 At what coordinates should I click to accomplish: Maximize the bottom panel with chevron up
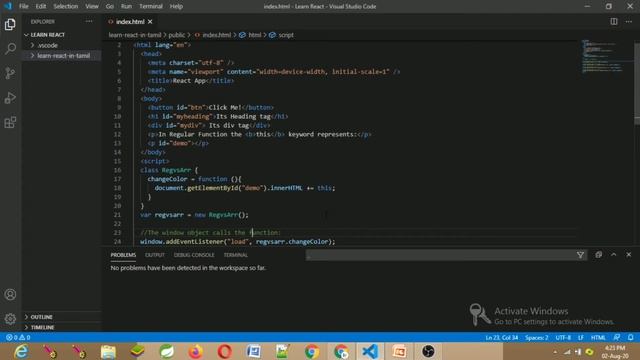(613, 255)
